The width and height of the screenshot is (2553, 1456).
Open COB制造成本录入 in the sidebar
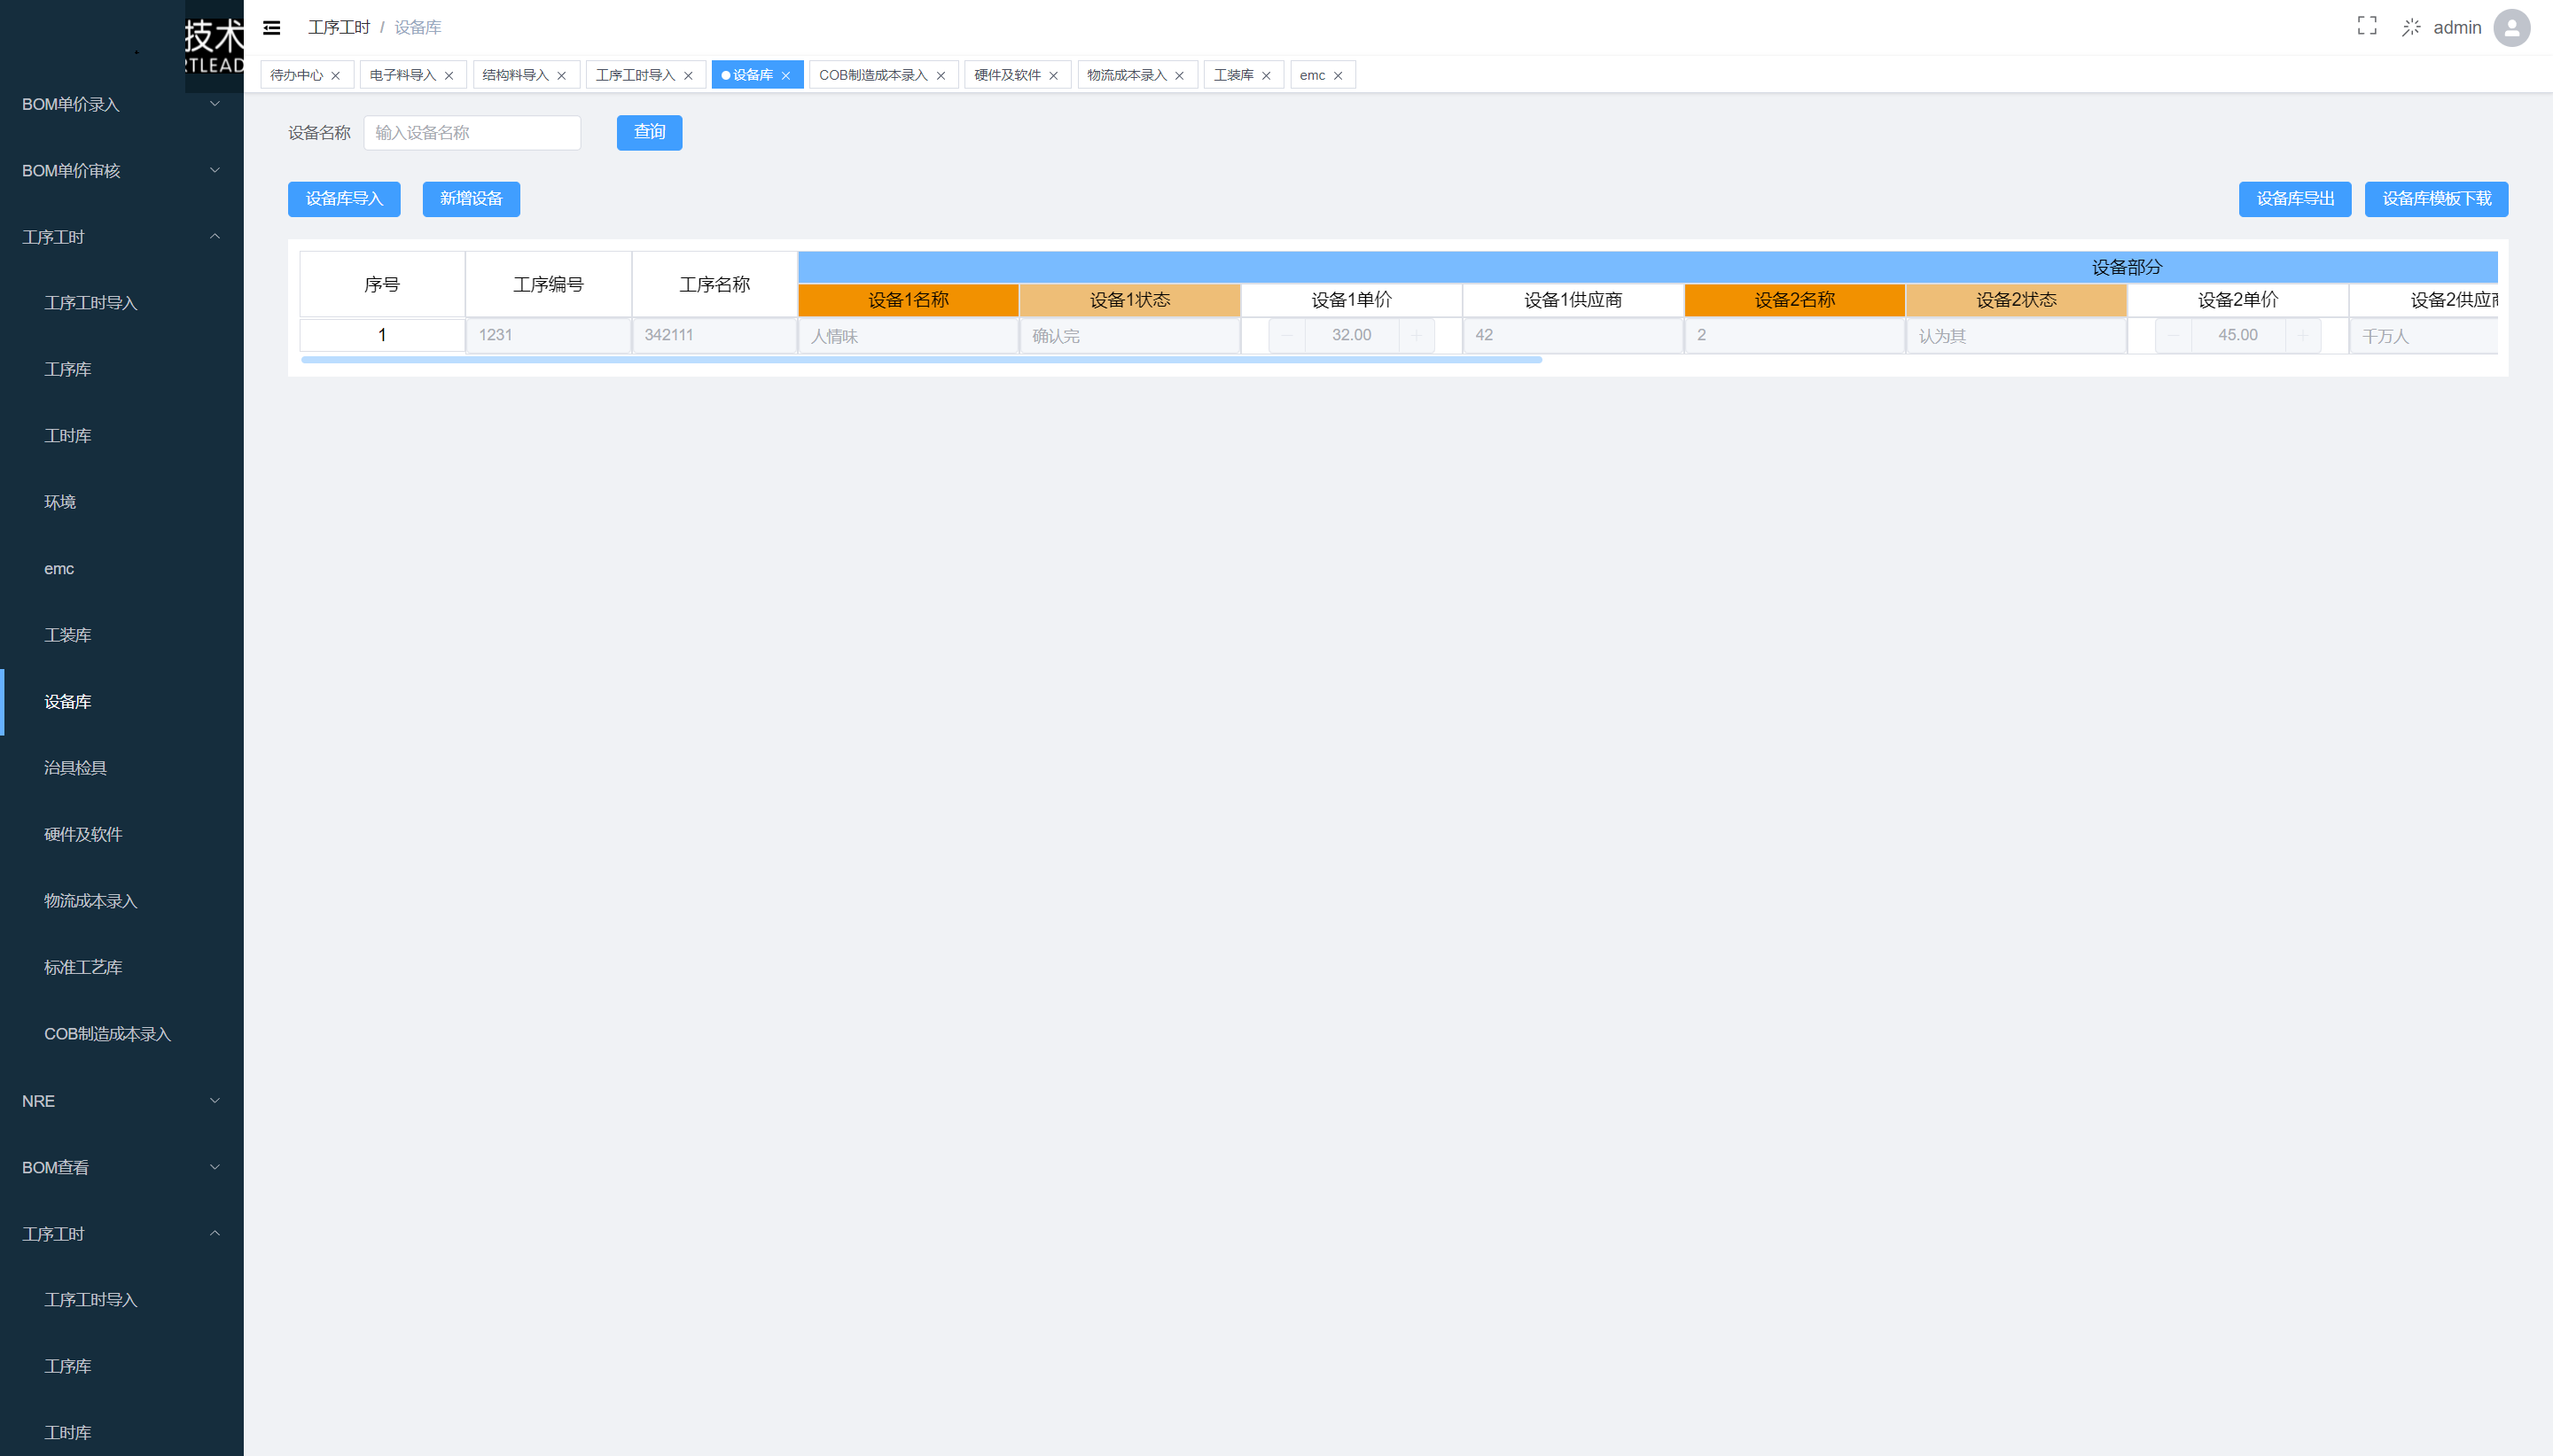tap(121, 1034)
